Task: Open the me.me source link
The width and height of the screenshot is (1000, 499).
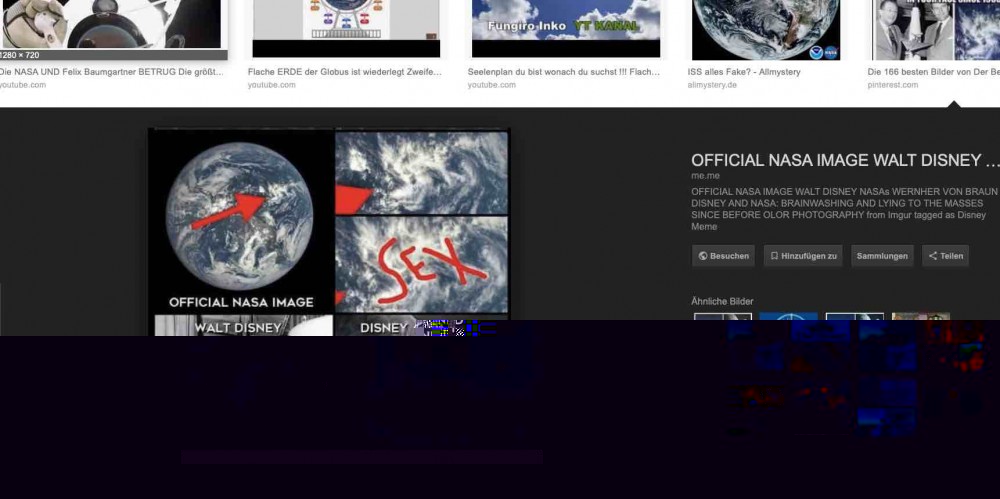Action: 705,175
